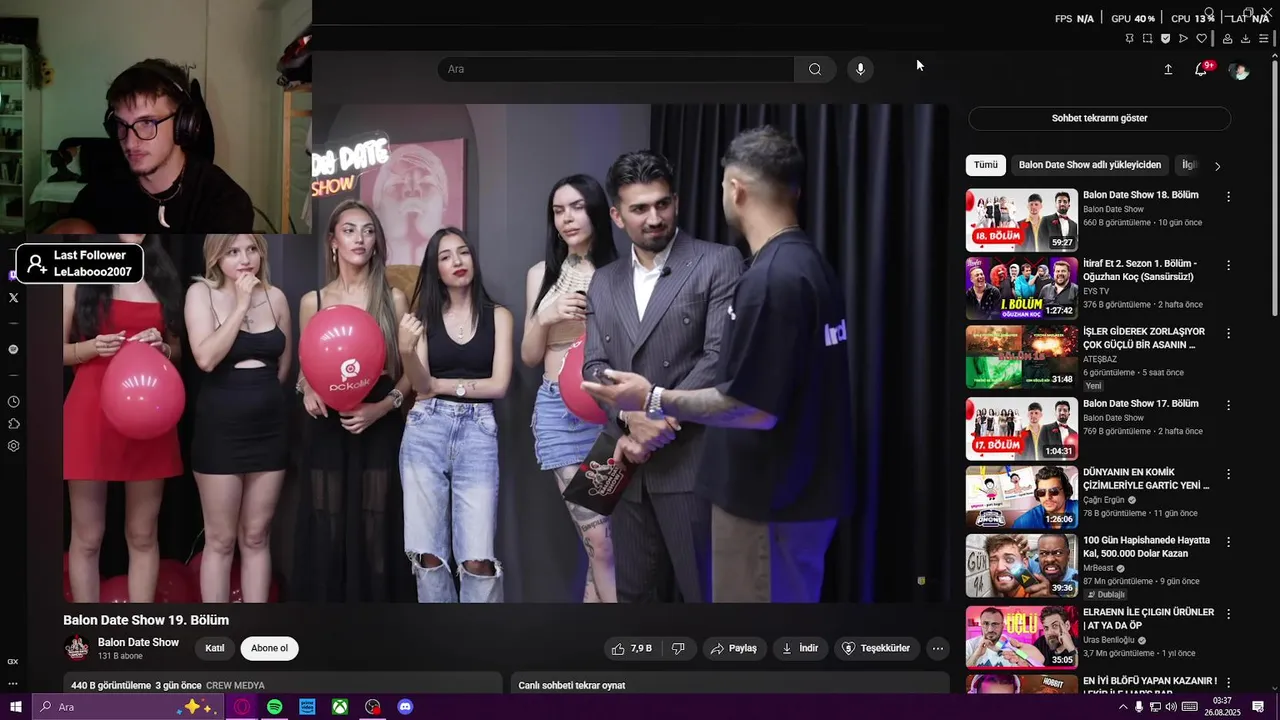1280x720 pixels.
Task: Open the Balon Date Show 17. Bölüm thumbnail
Action: click(x=1021, y=428)
